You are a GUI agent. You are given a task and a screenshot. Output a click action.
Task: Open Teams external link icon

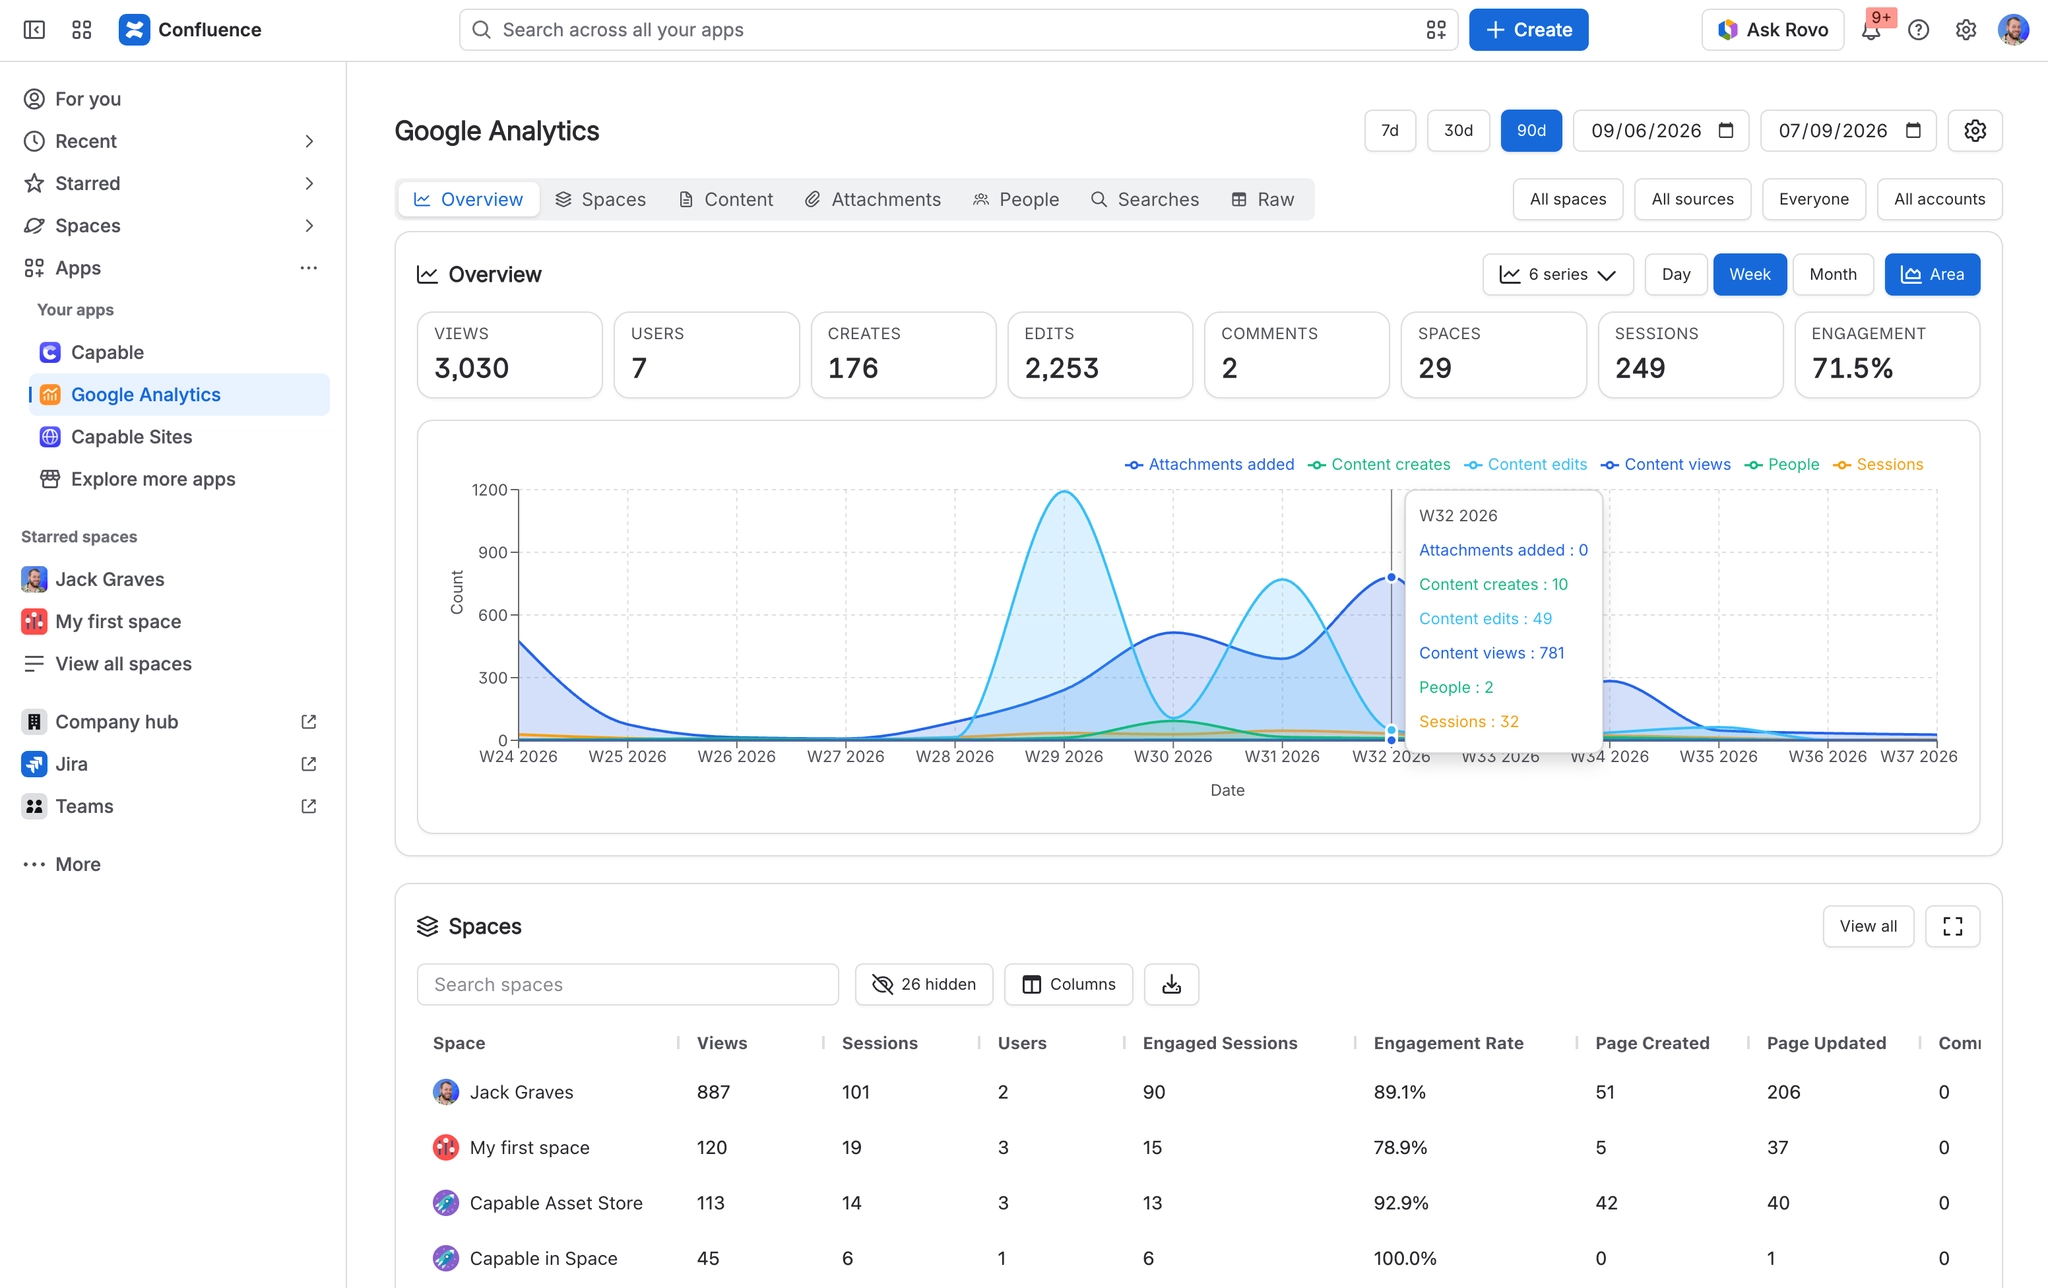click(x=309, y=806)
